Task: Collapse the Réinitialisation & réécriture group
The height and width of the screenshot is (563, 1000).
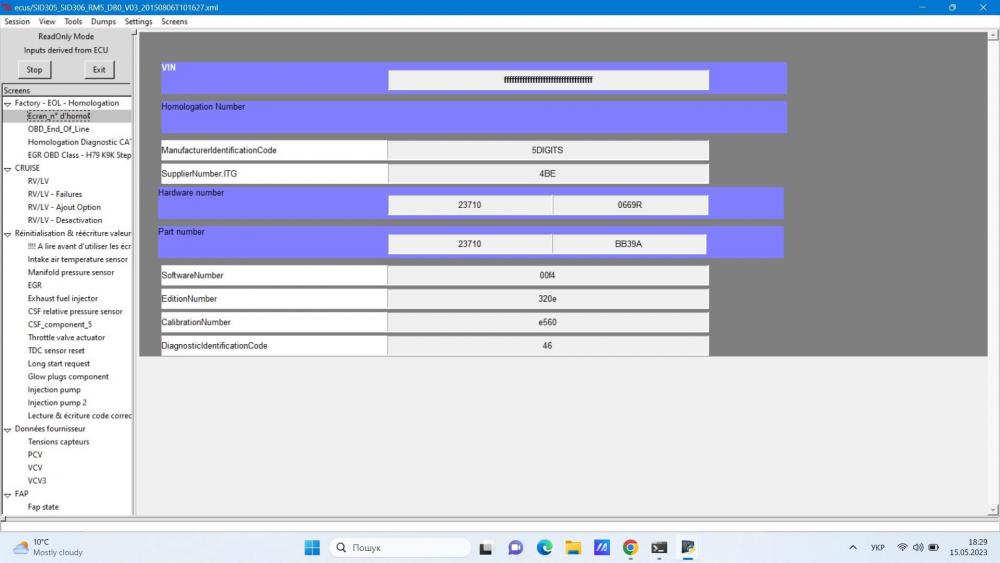Action: click(8, 234)
